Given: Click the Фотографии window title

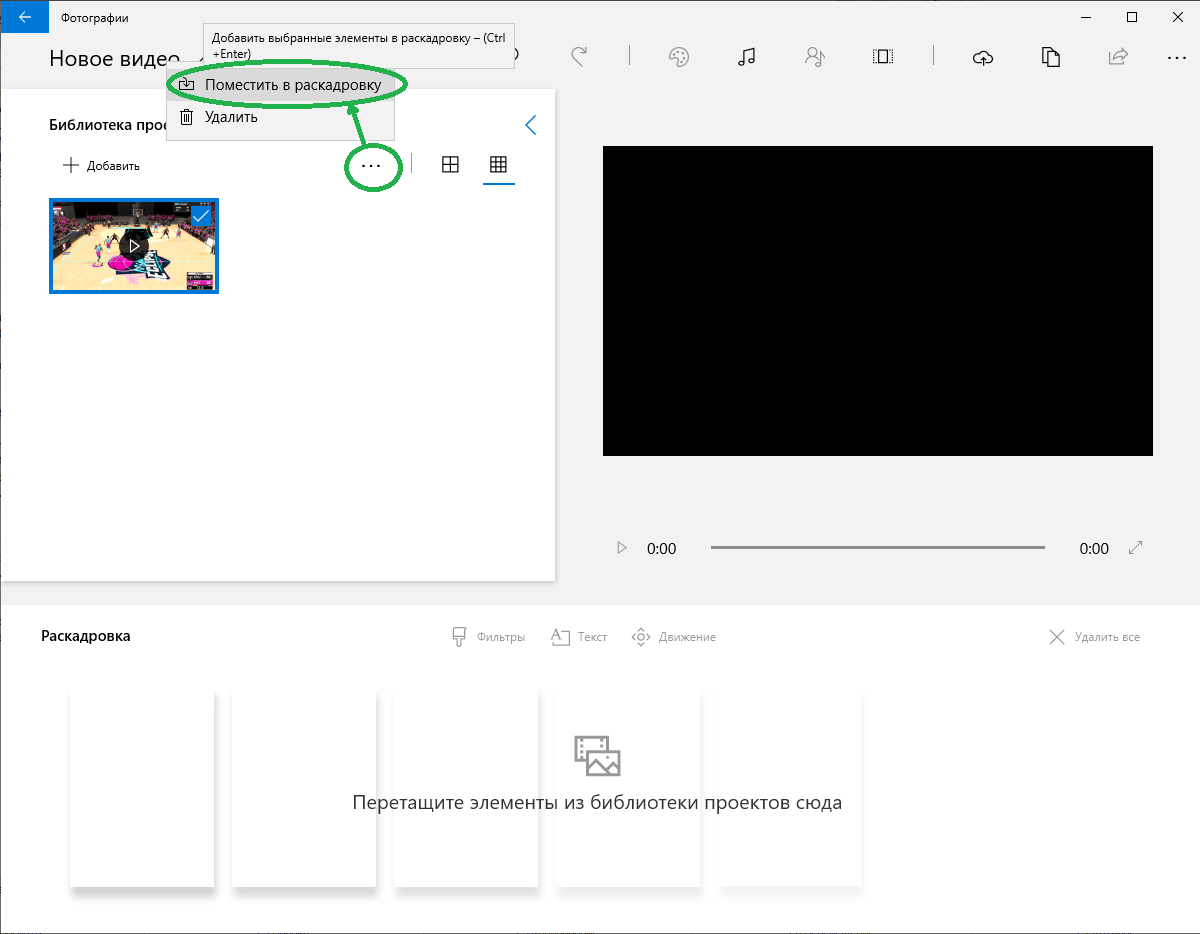Looking at the screenshot, I should point(94,18).
